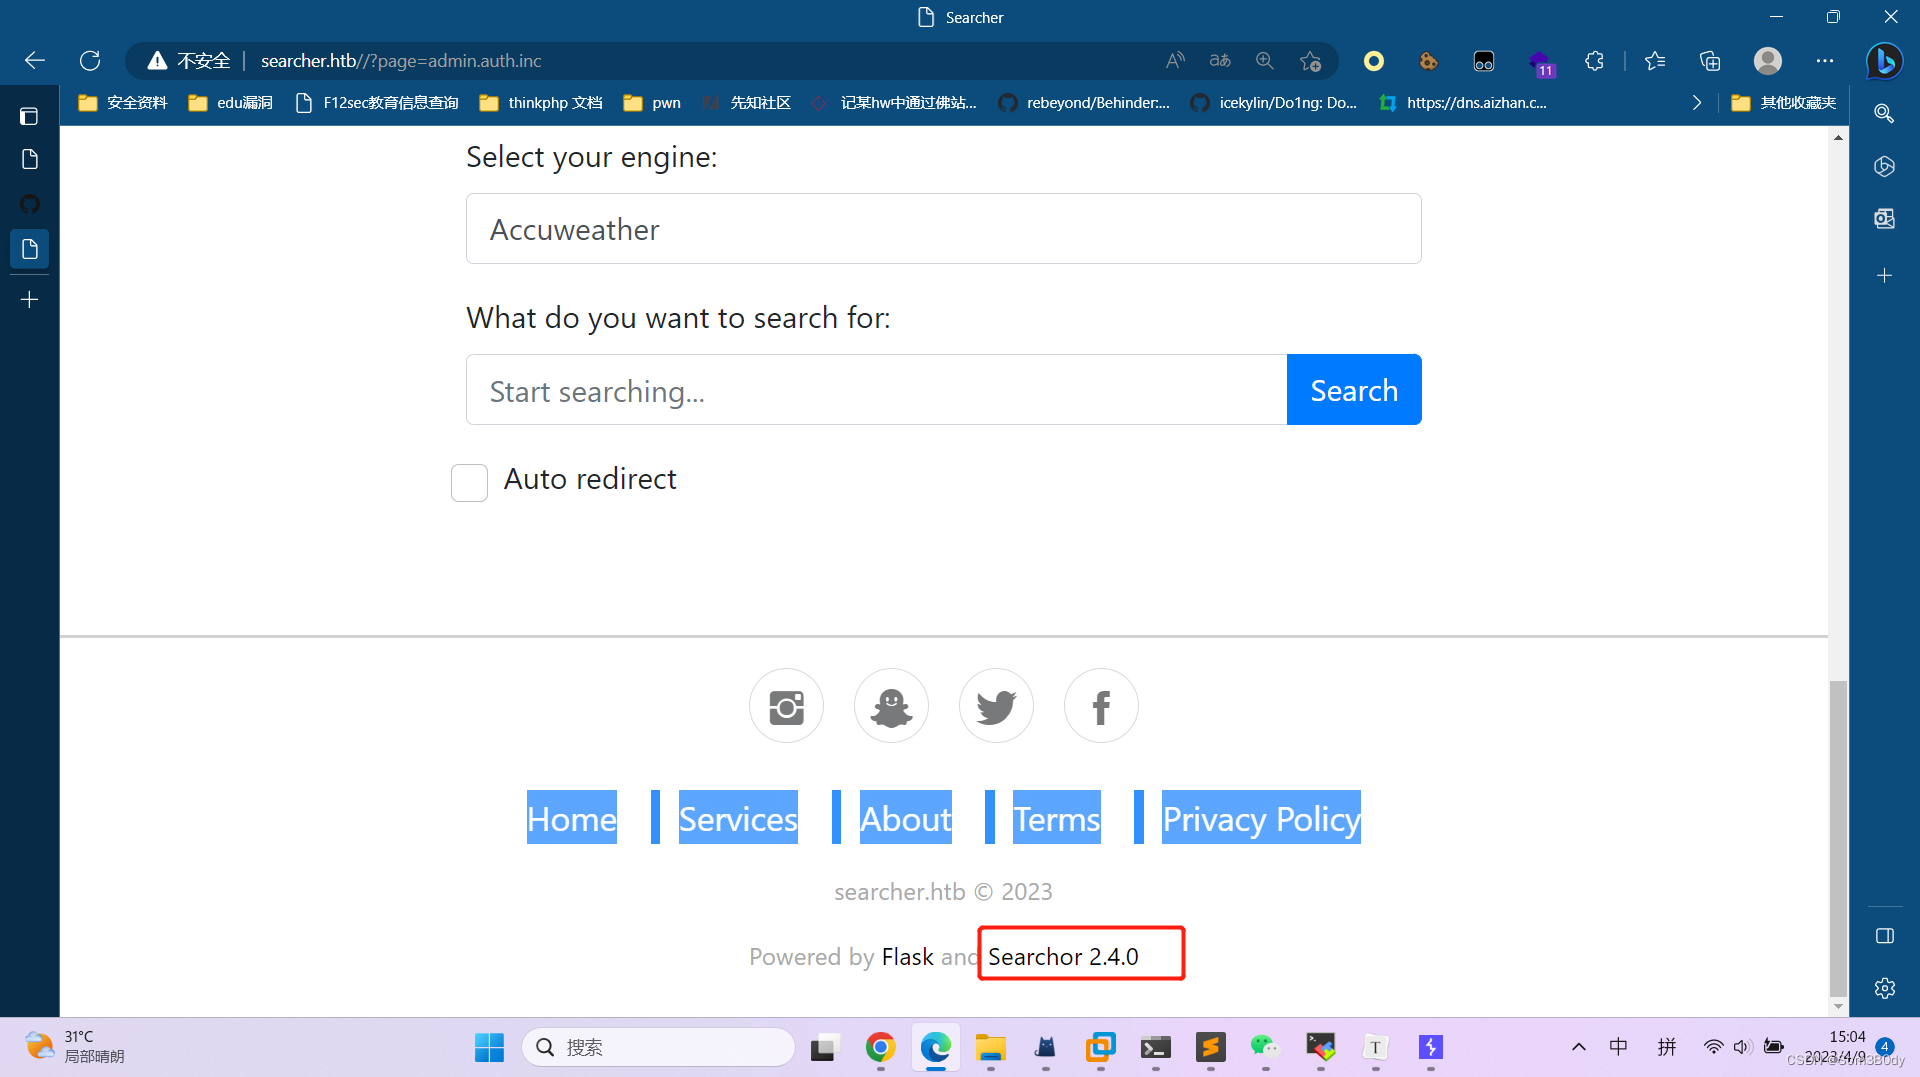Image resolution: width=1920 pixels, height=1077 pixels.
Task: Open the Bing chat sidebar button
Action: [1885, 61]
